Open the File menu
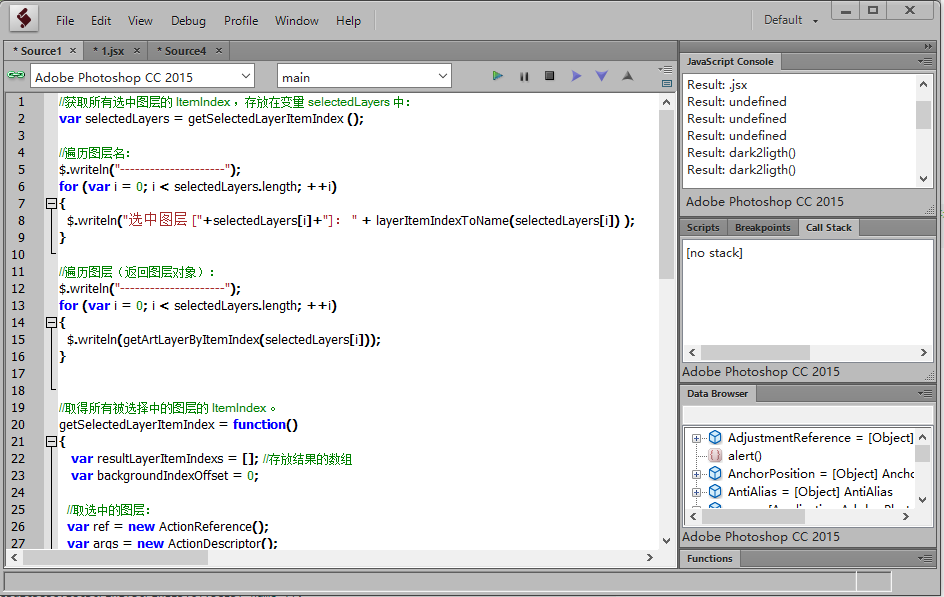This screenshot has height=597, width=944. (65, 20)
